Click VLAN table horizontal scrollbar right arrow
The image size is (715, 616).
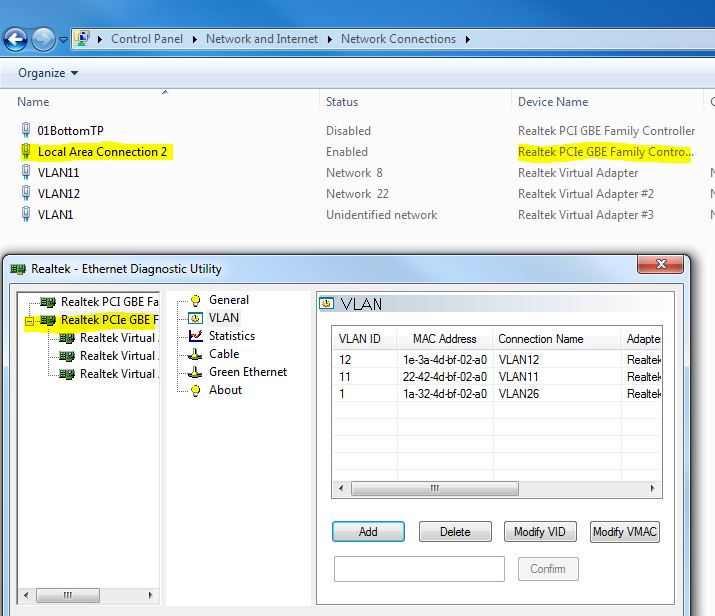652,488
